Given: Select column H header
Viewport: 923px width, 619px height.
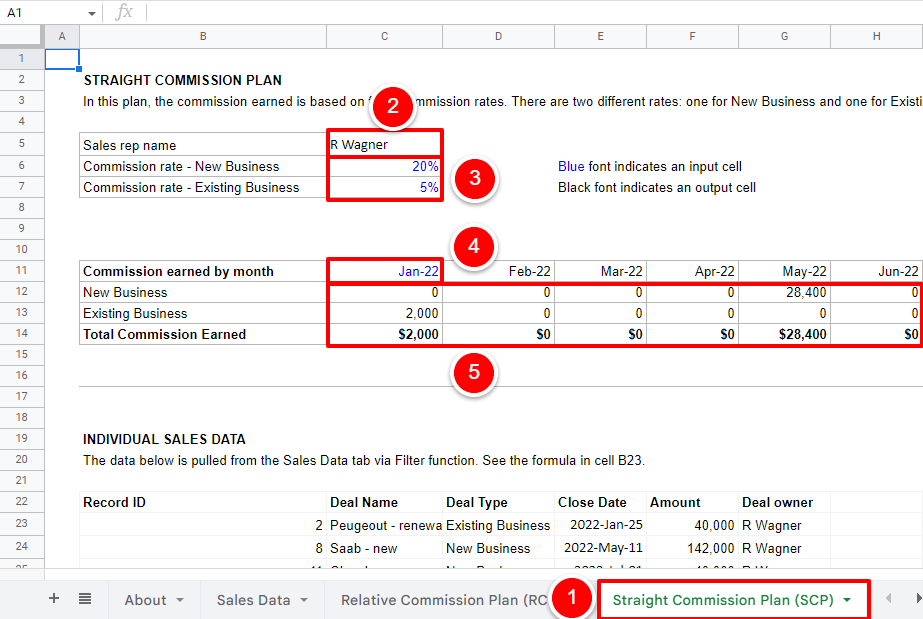Looking at the screenshot, I should (x=876, y=36).
